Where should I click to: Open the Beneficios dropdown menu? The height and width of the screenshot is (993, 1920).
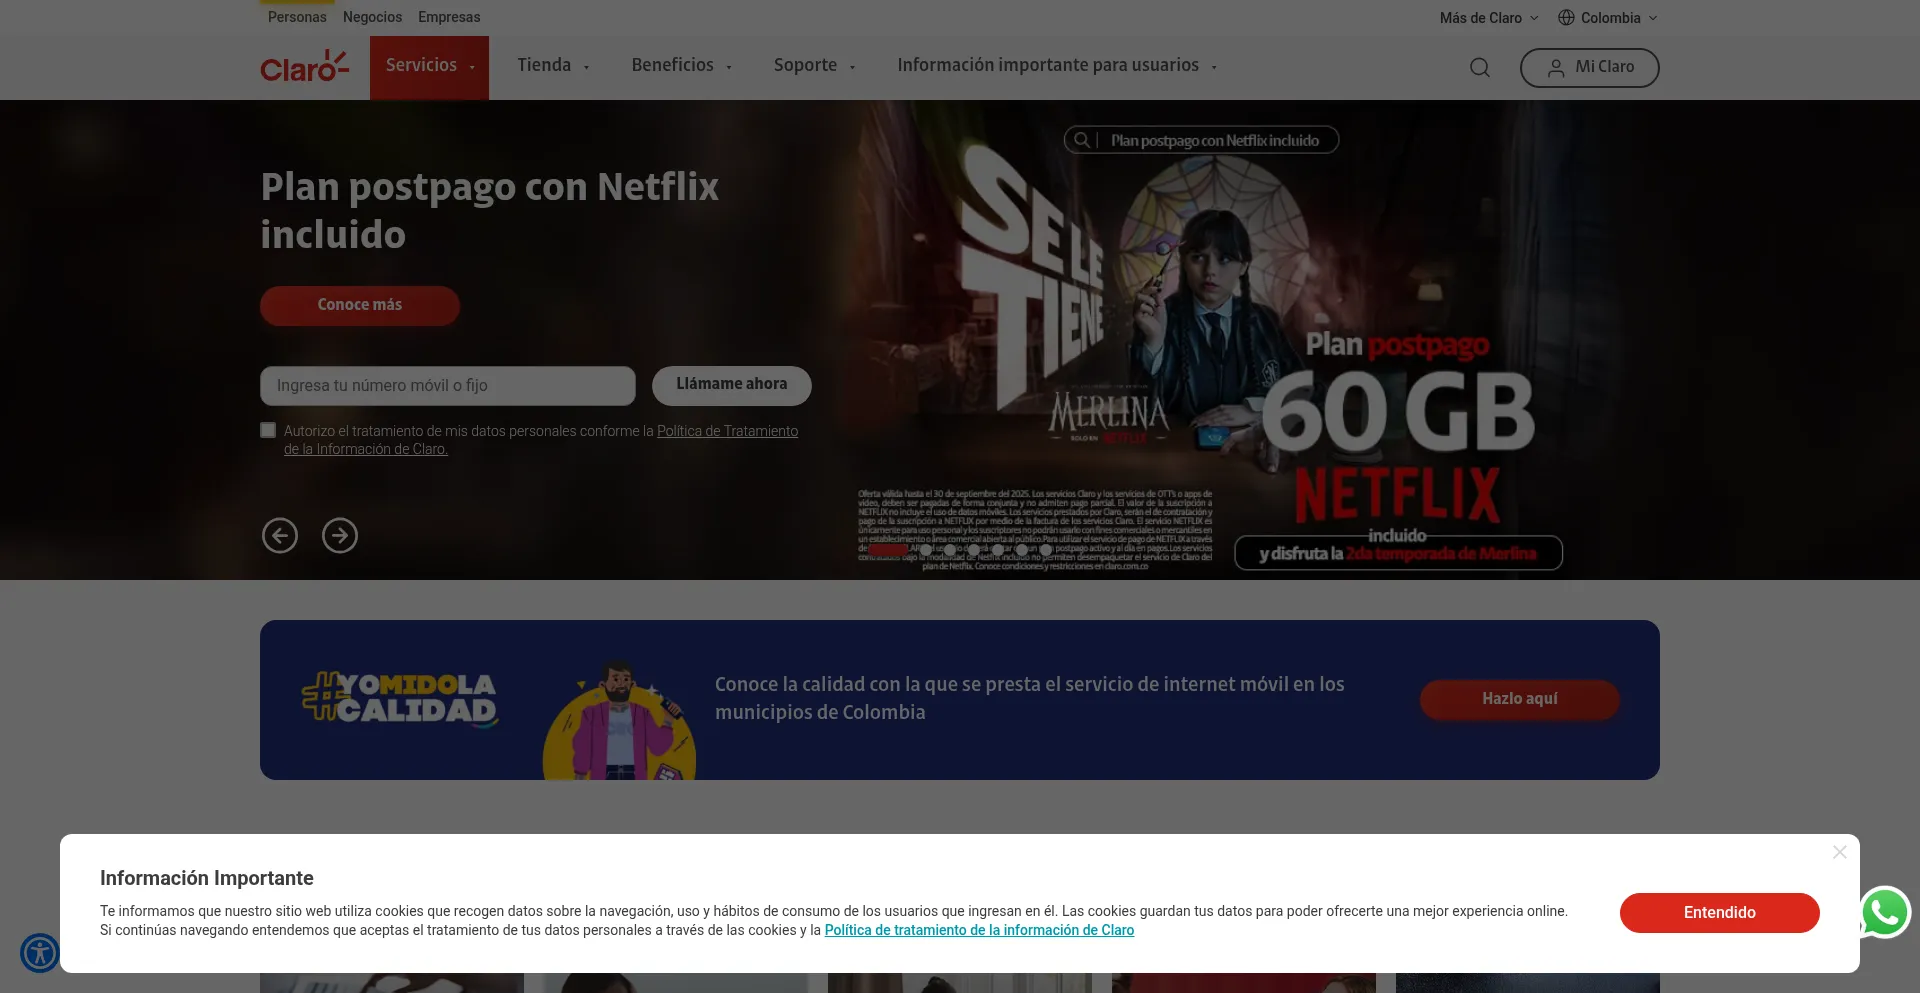pos(681,66)
